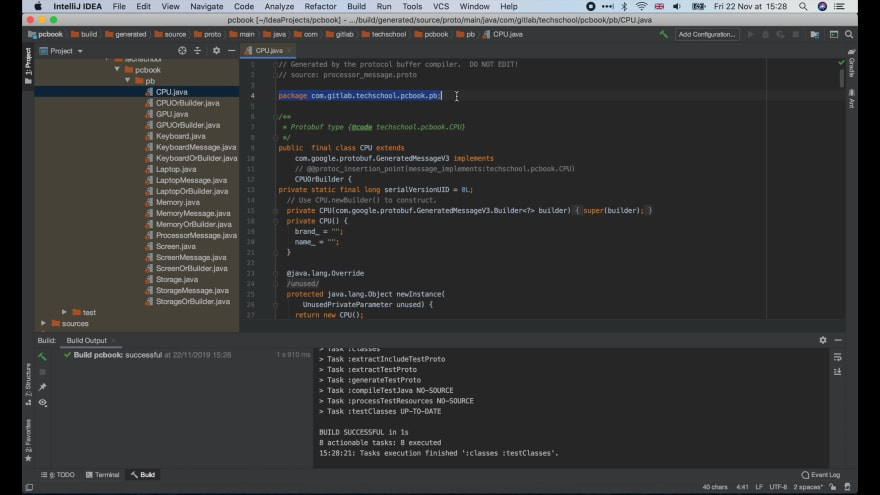This screenshot has height=495, width=880.
Task: Click the eye view-options icon in Build panel
Action: click(43, 402)
